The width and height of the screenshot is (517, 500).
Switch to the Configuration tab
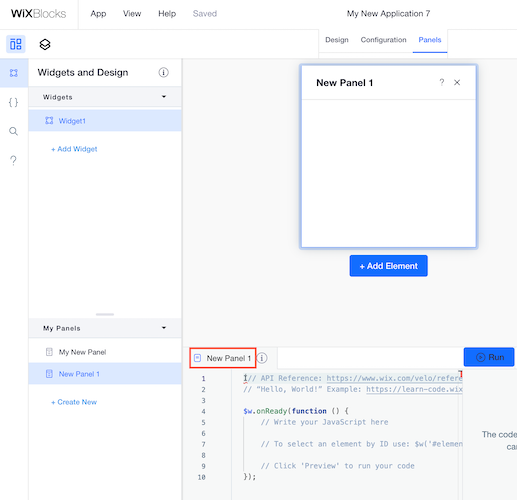pos(384,40)
